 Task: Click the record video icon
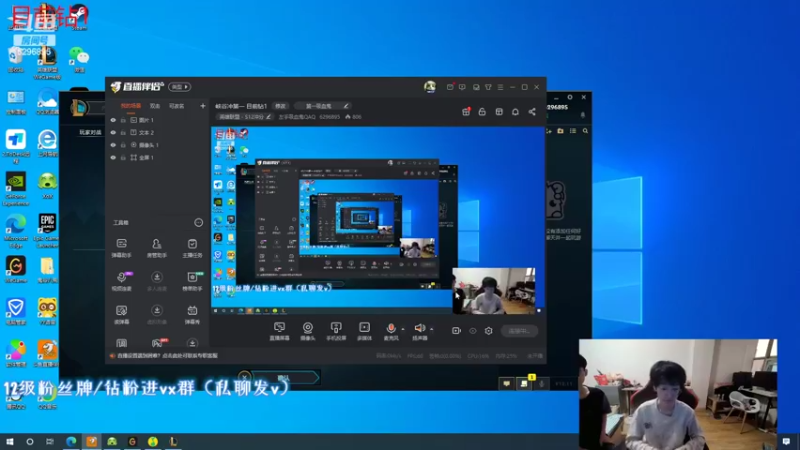[456, 331]
